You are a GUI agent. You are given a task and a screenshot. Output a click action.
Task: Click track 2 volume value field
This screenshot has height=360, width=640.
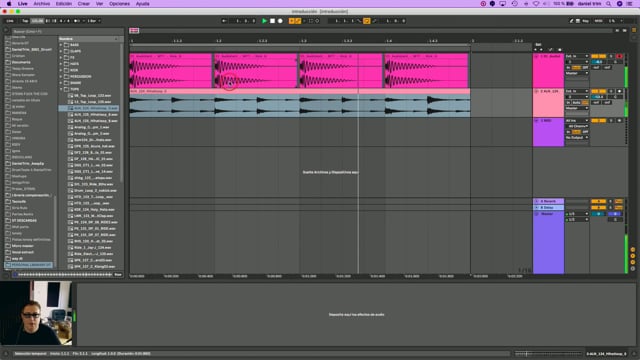tap(598, 97)
